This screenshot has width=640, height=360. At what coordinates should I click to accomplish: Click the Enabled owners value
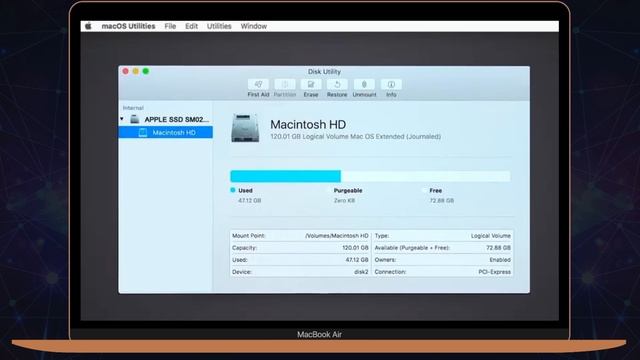click(x=500, y=260)
